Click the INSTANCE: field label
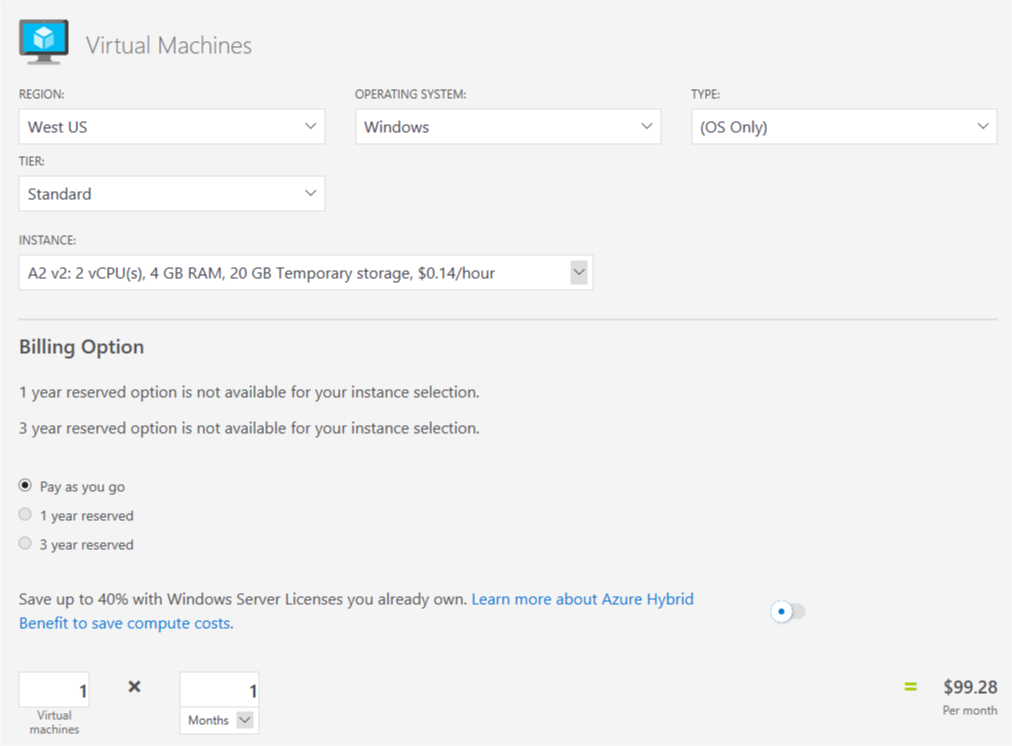 click(47, 240)
